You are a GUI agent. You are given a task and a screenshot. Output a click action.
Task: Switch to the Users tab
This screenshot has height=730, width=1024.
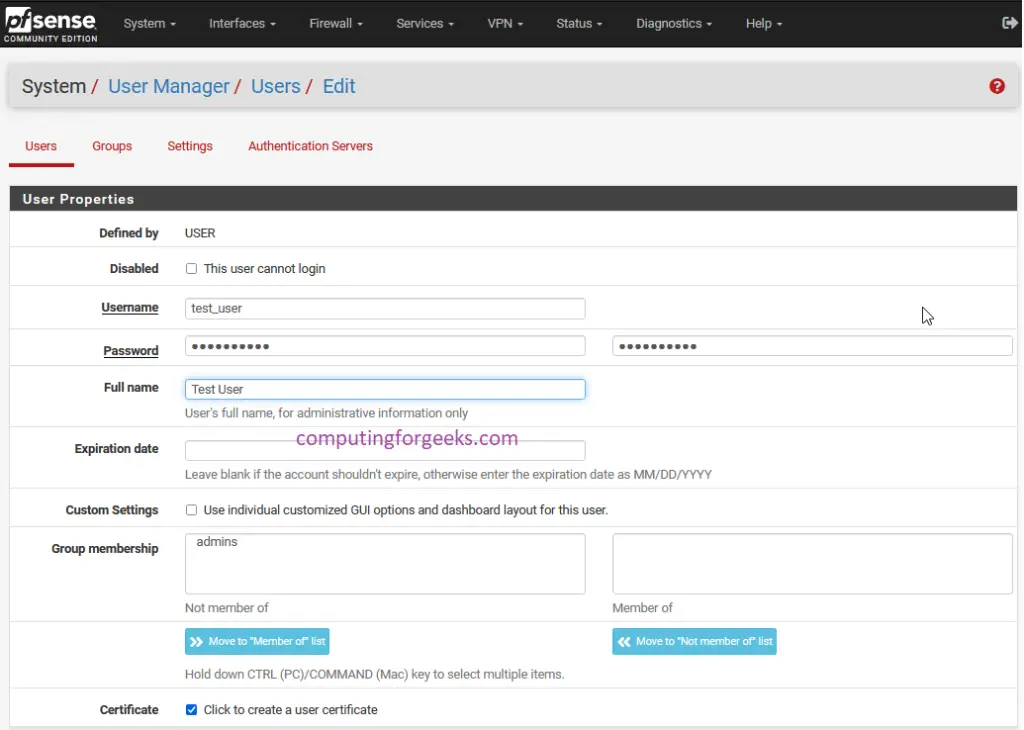tap(41, 146)
